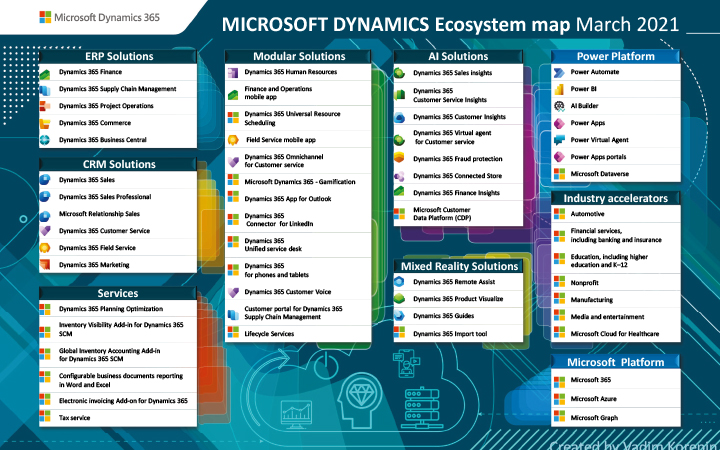Click the Product Visualize icon

399,298
